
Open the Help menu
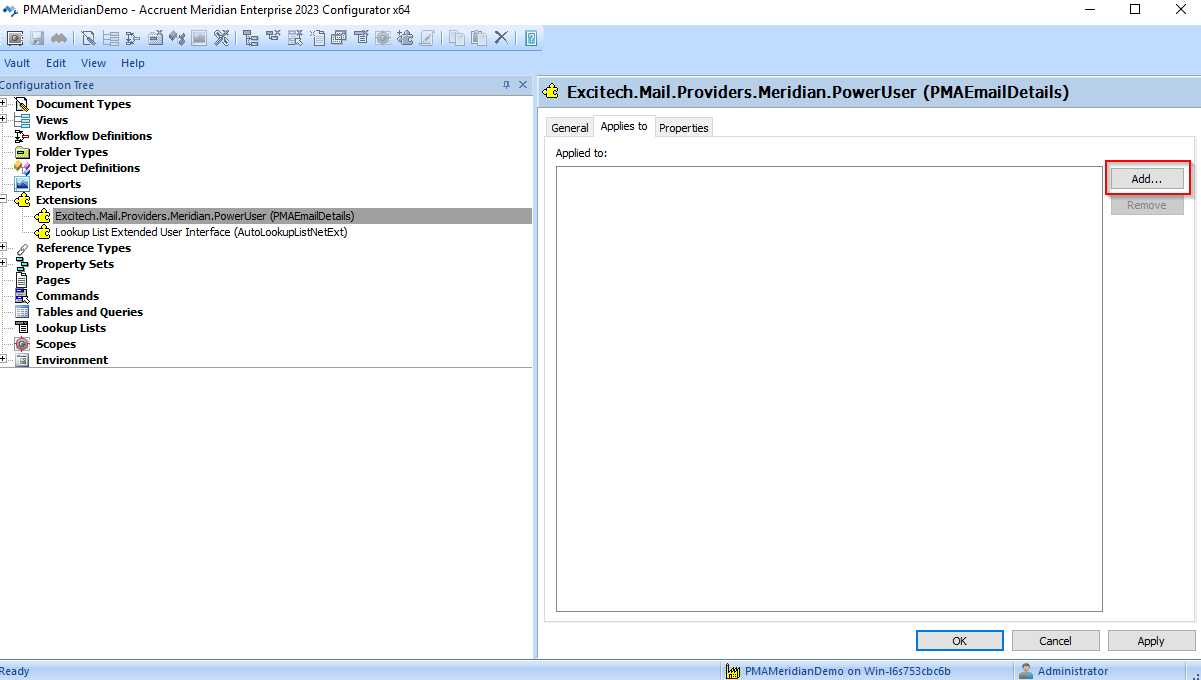133,63
